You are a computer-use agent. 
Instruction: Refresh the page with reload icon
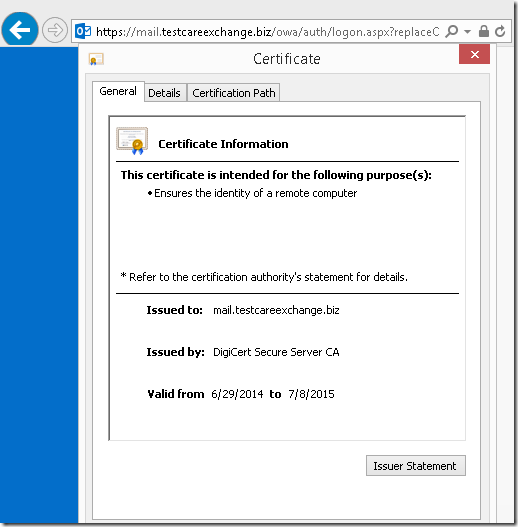coord(500,31)
